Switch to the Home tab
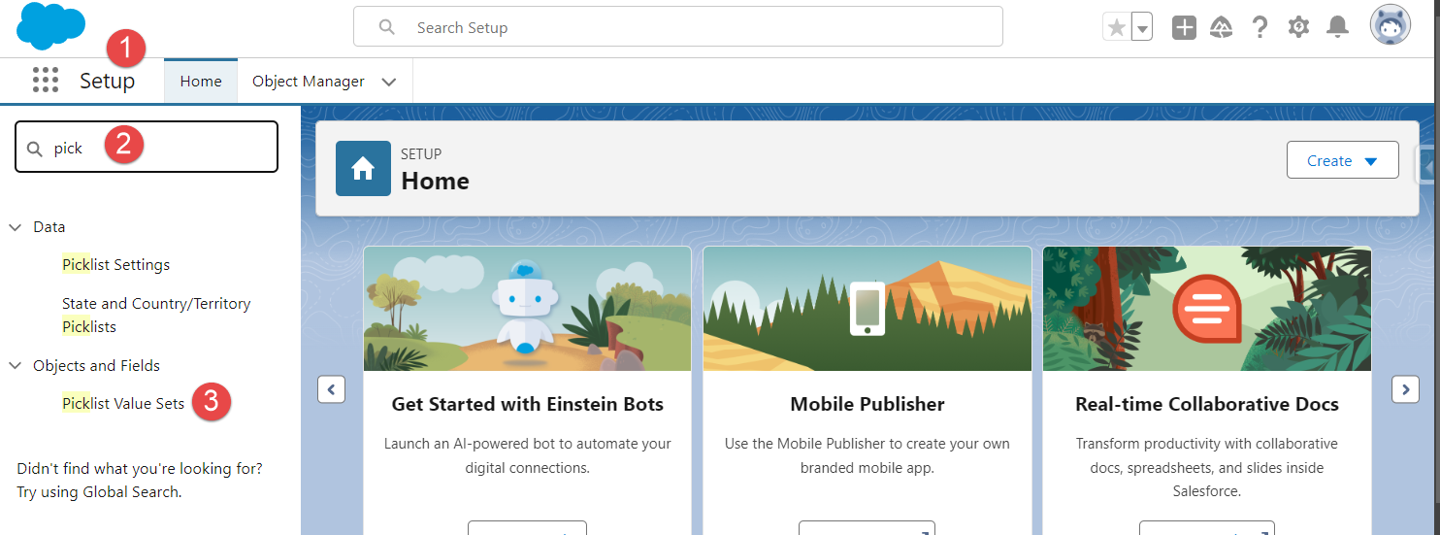 (201, 81)
